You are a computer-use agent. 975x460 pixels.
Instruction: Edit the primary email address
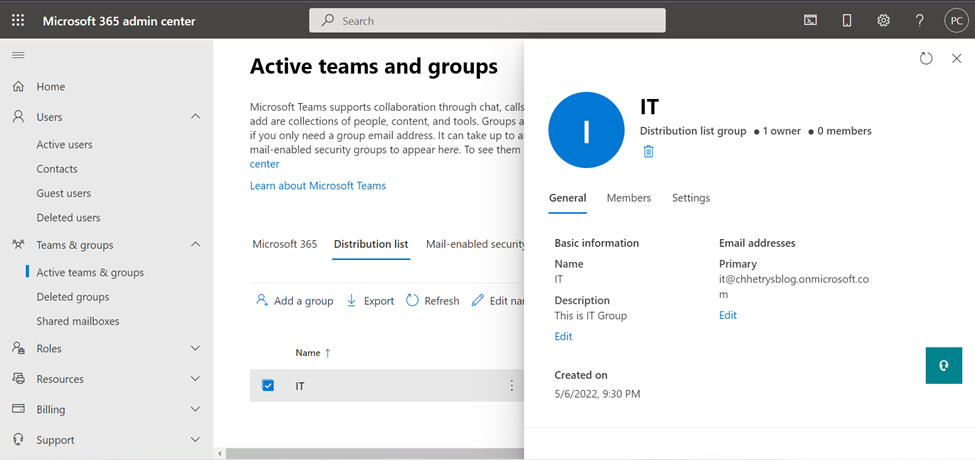click(x=728, y=315)
